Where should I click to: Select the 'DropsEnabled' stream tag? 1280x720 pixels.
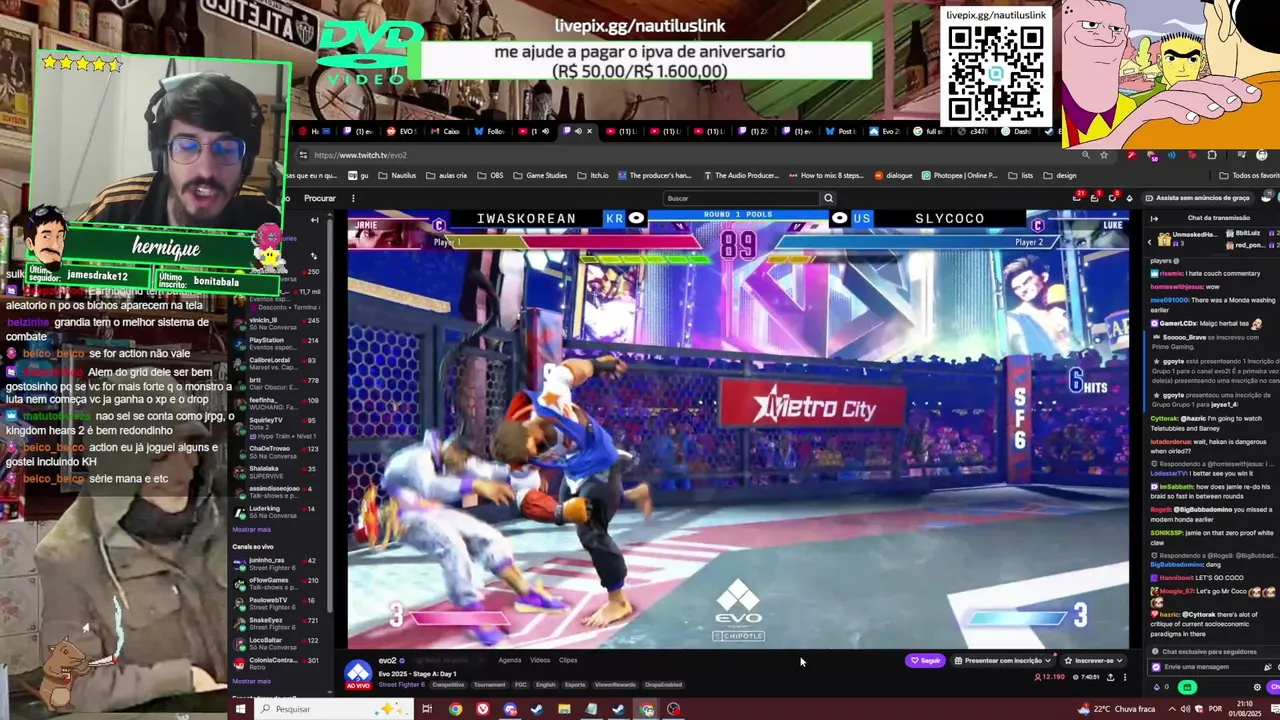point(663,685)
